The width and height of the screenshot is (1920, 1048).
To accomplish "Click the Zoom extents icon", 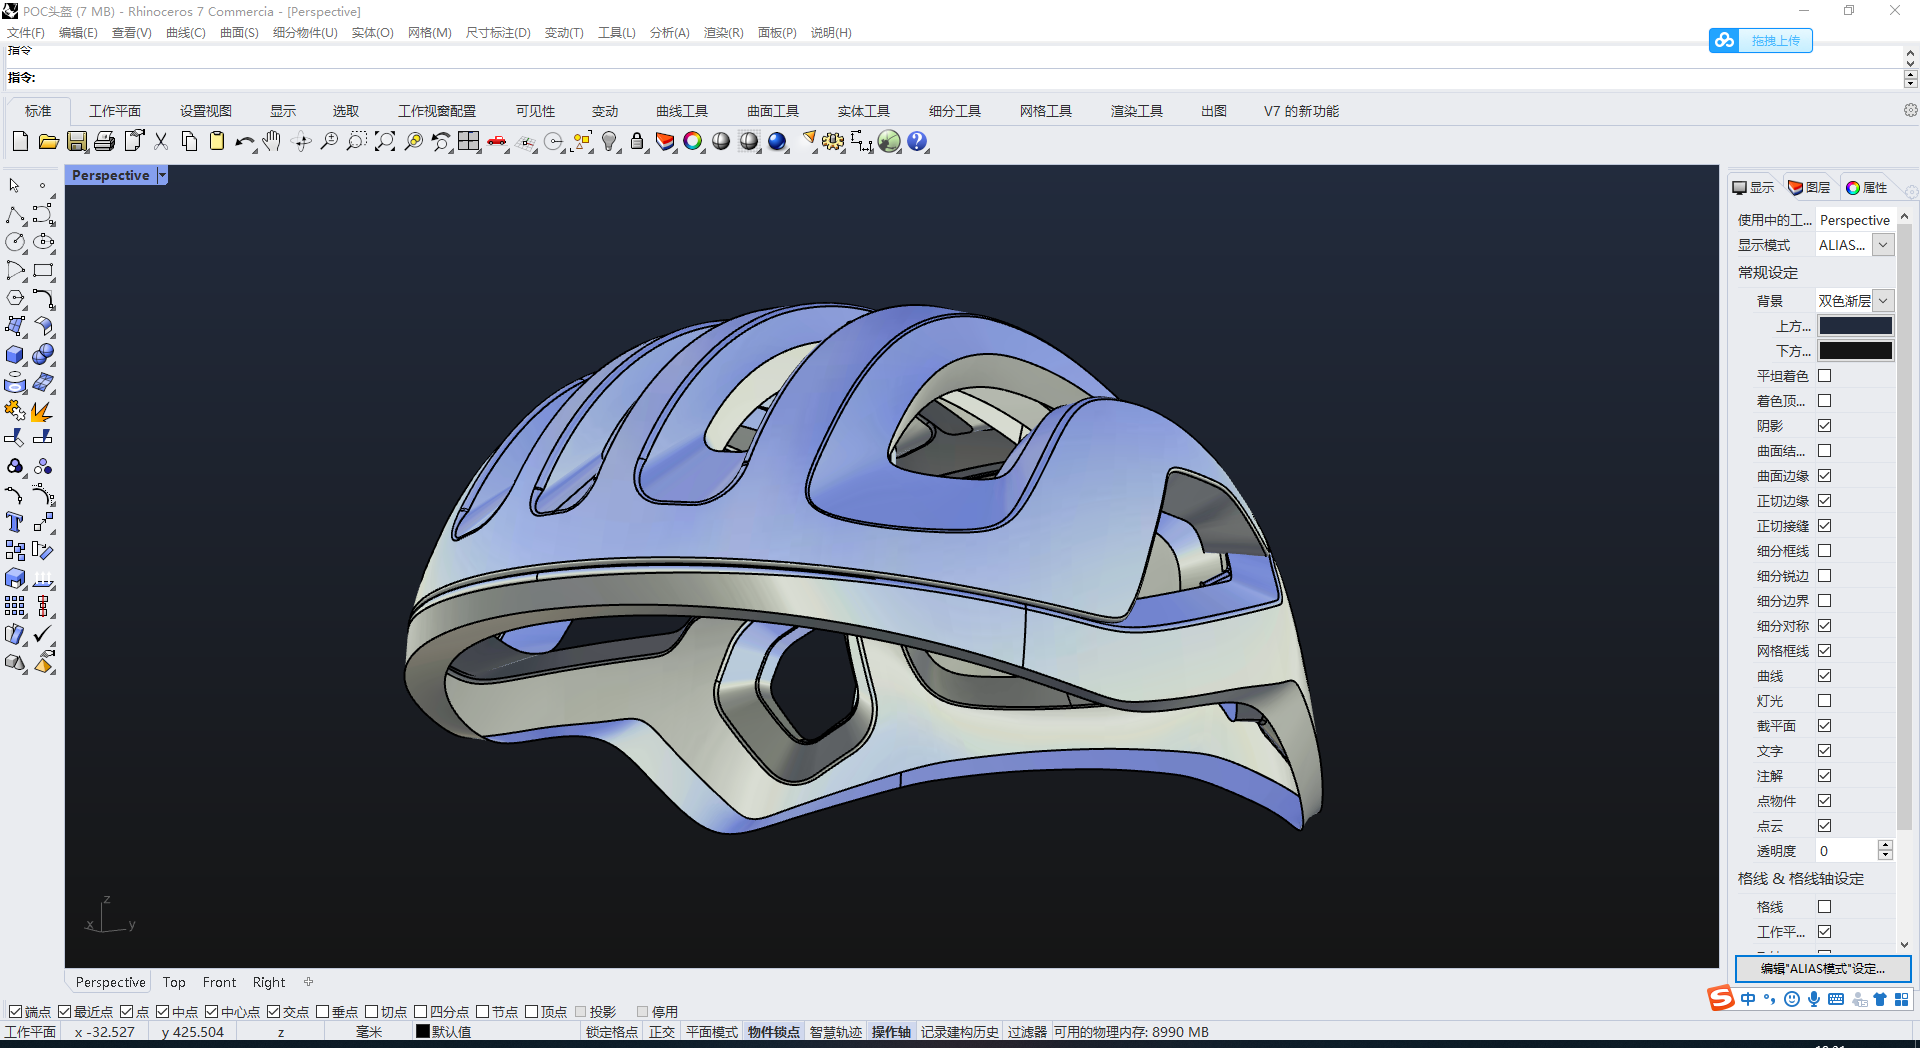I will tap(385, 141).
